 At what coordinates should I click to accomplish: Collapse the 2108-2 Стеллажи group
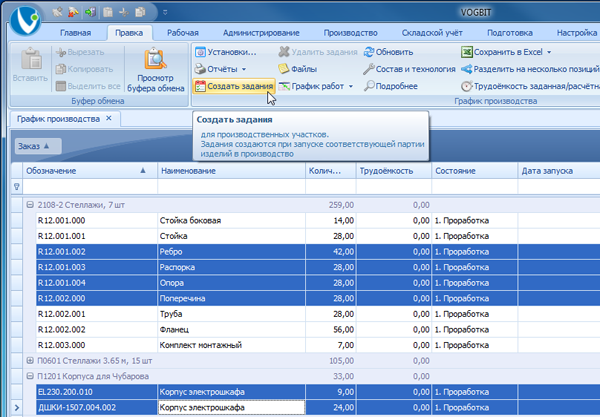(x=29, y=203)
